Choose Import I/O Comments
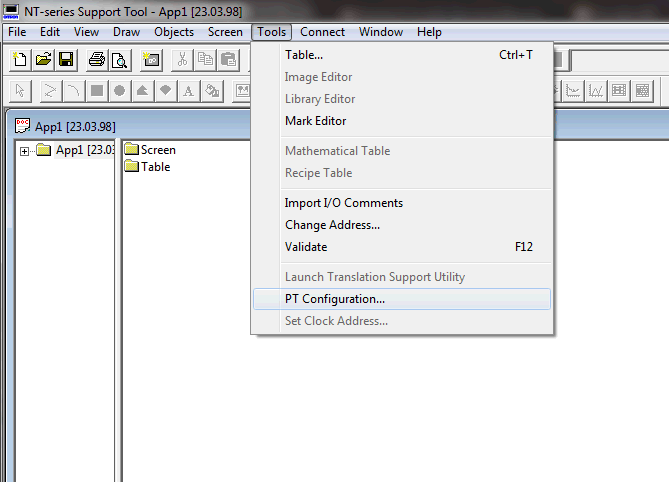Viewport: 669px width, 482px height. 402,203
